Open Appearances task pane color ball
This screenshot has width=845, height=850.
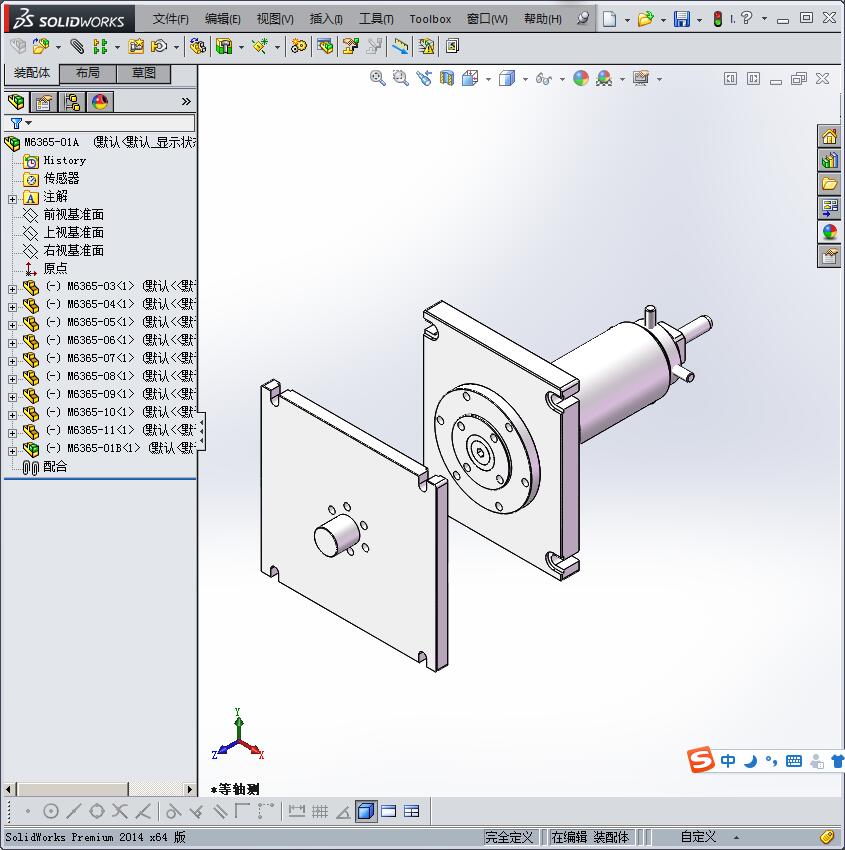click(829, 232)
